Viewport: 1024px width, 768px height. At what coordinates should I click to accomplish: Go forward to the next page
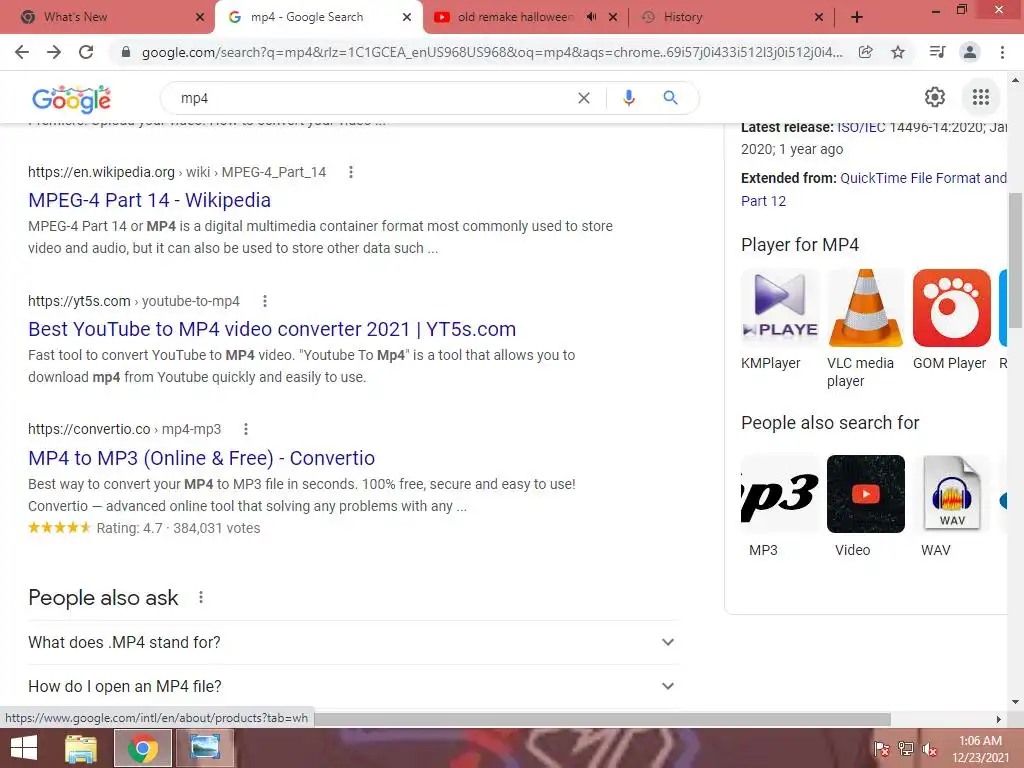[x=54, y=52]
